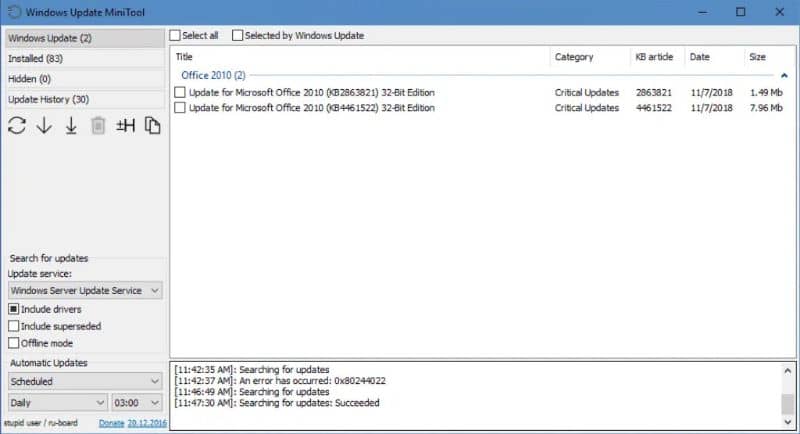Open the Installed (83) tab

[85, 59]
